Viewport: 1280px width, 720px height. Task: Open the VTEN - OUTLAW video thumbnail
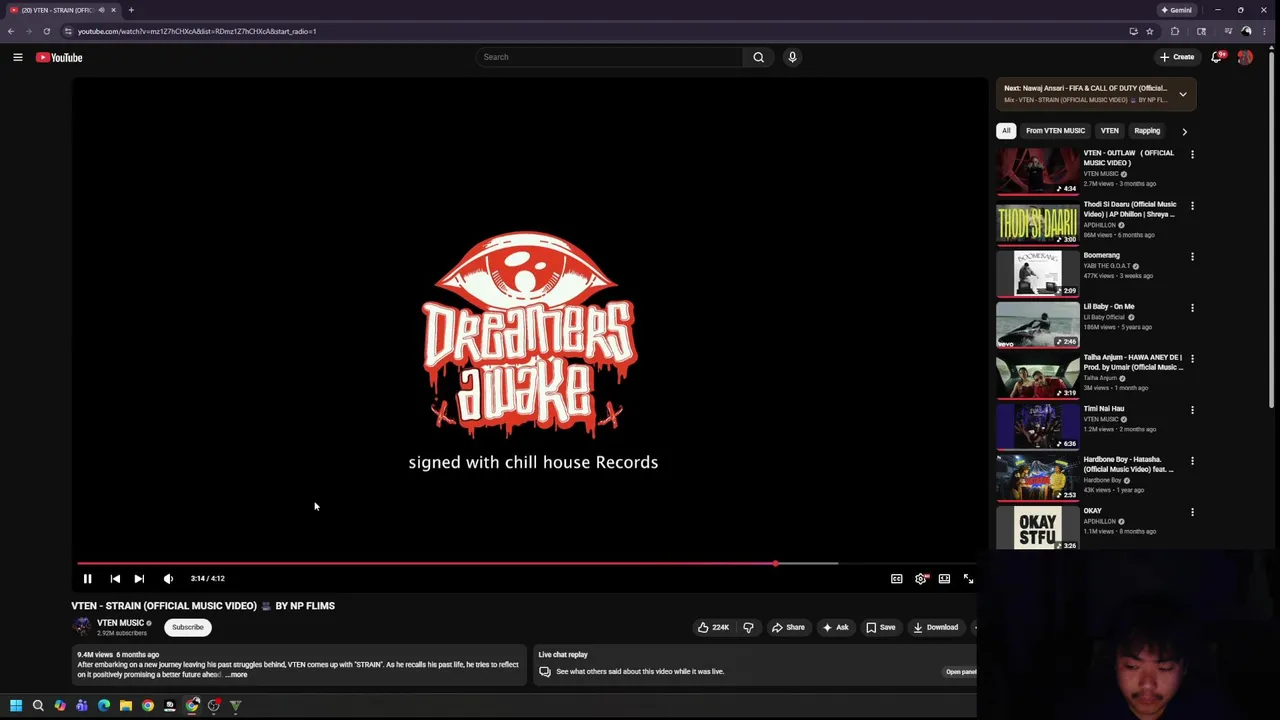(1038, 171)
